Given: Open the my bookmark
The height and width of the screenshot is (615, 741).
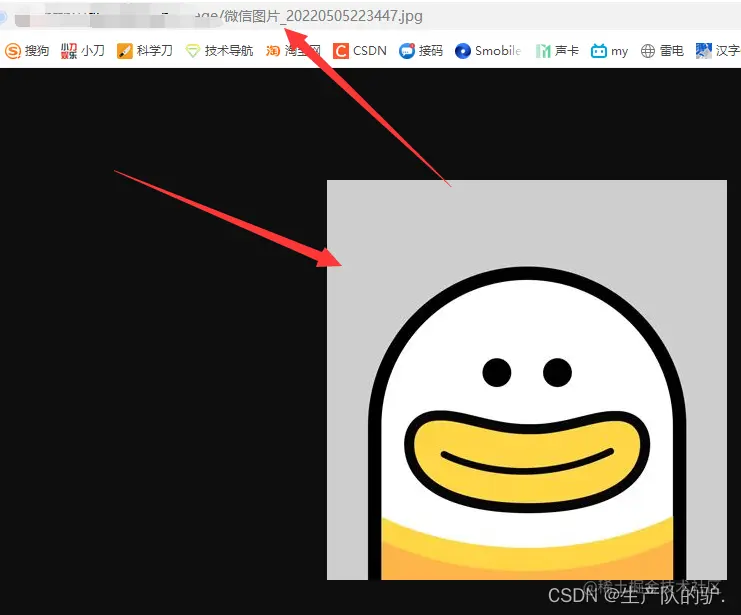Looking at the screenshot, I should (x=609, y=51).
